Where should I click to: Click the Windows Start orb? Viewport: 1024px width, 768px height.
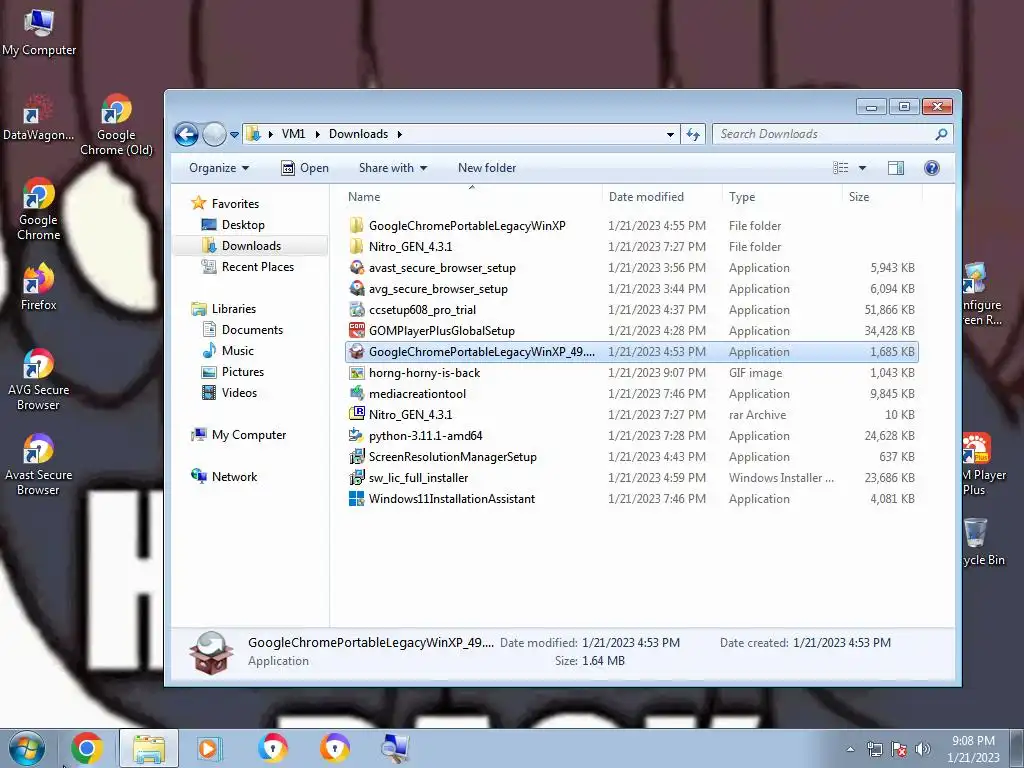[26, 748]
